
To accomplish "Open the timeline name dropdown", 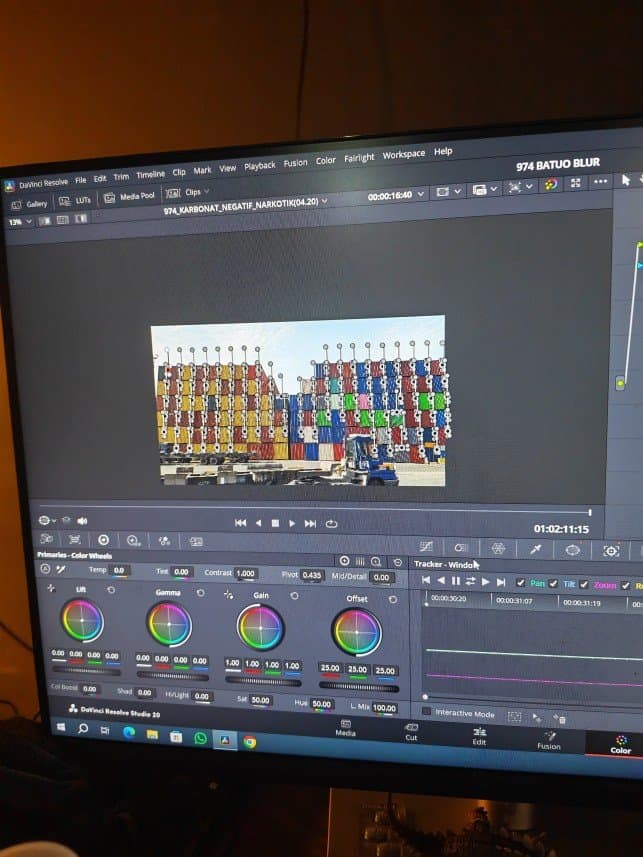I will (324, 201).
